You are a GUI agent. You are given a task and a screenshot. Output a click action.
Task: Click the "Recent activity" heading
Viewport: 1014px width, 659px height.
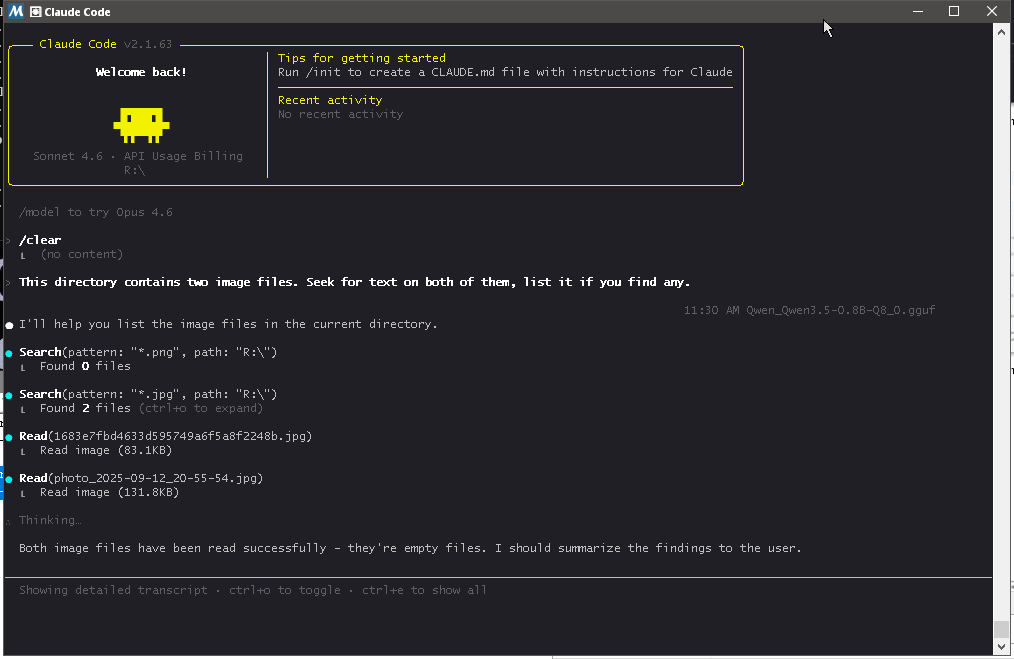click(329, 100)
